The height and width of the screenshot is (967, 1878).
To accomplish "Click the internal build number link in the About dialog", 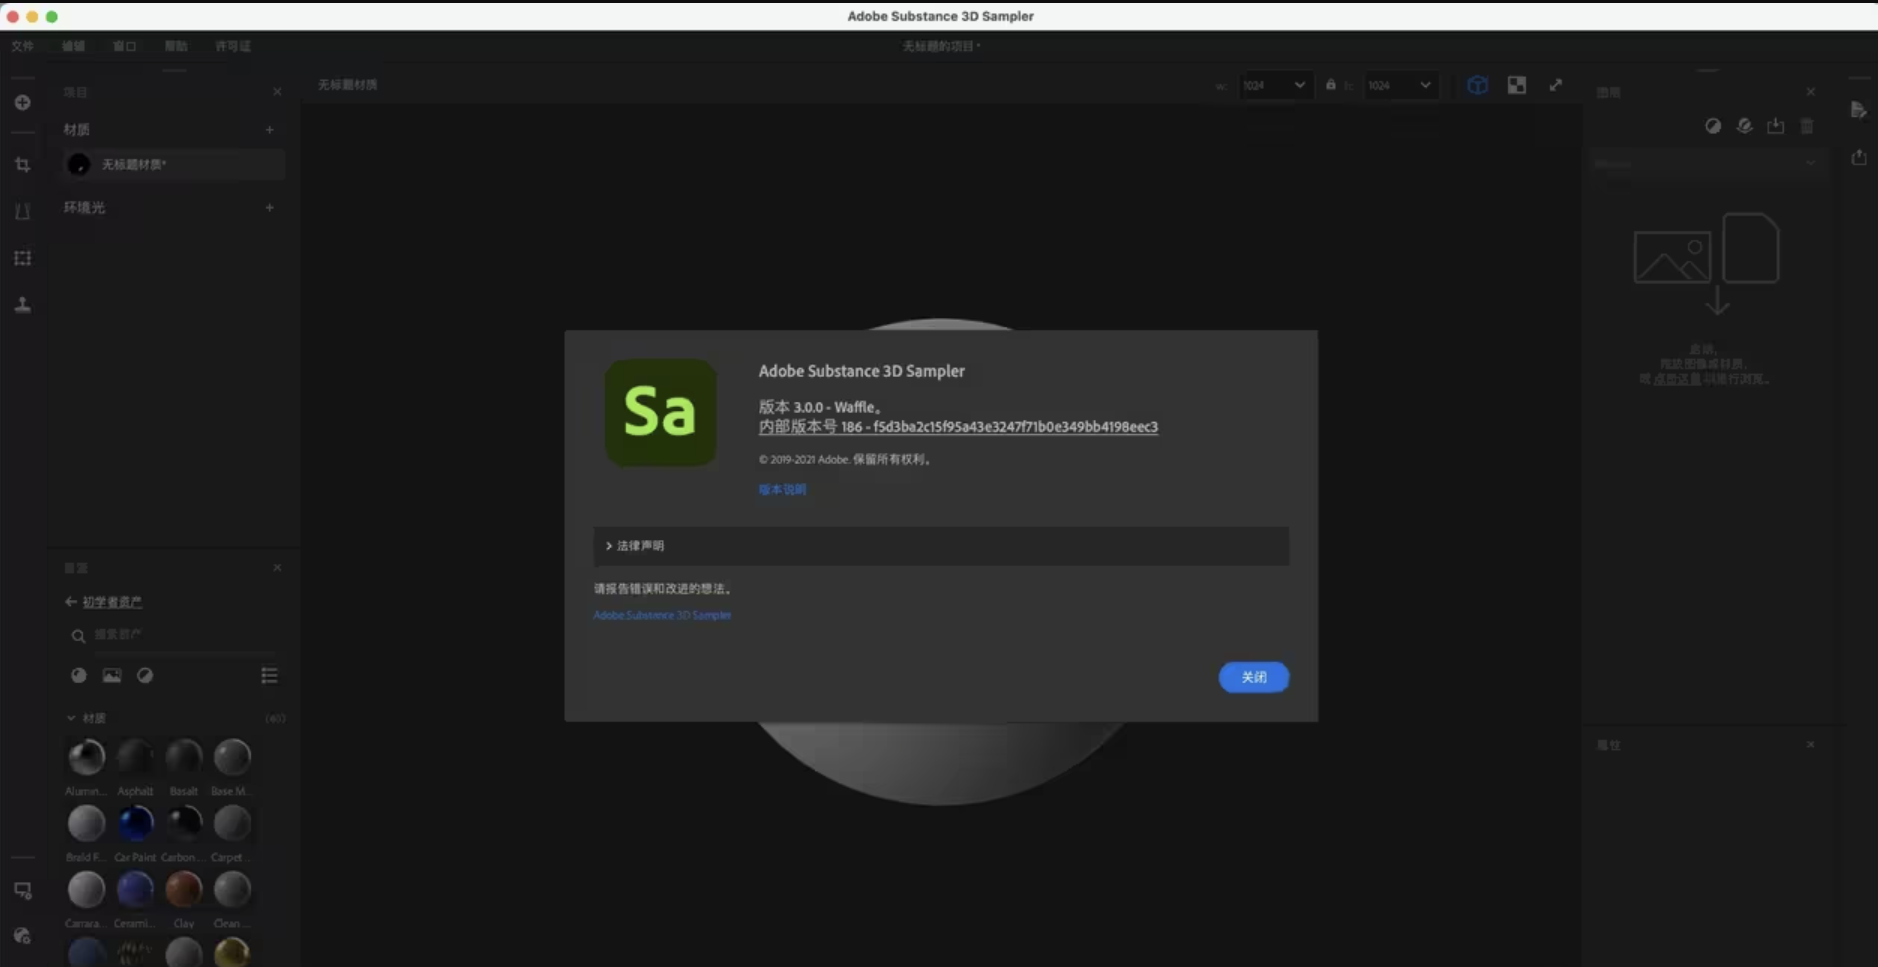I will pos(958,427).
